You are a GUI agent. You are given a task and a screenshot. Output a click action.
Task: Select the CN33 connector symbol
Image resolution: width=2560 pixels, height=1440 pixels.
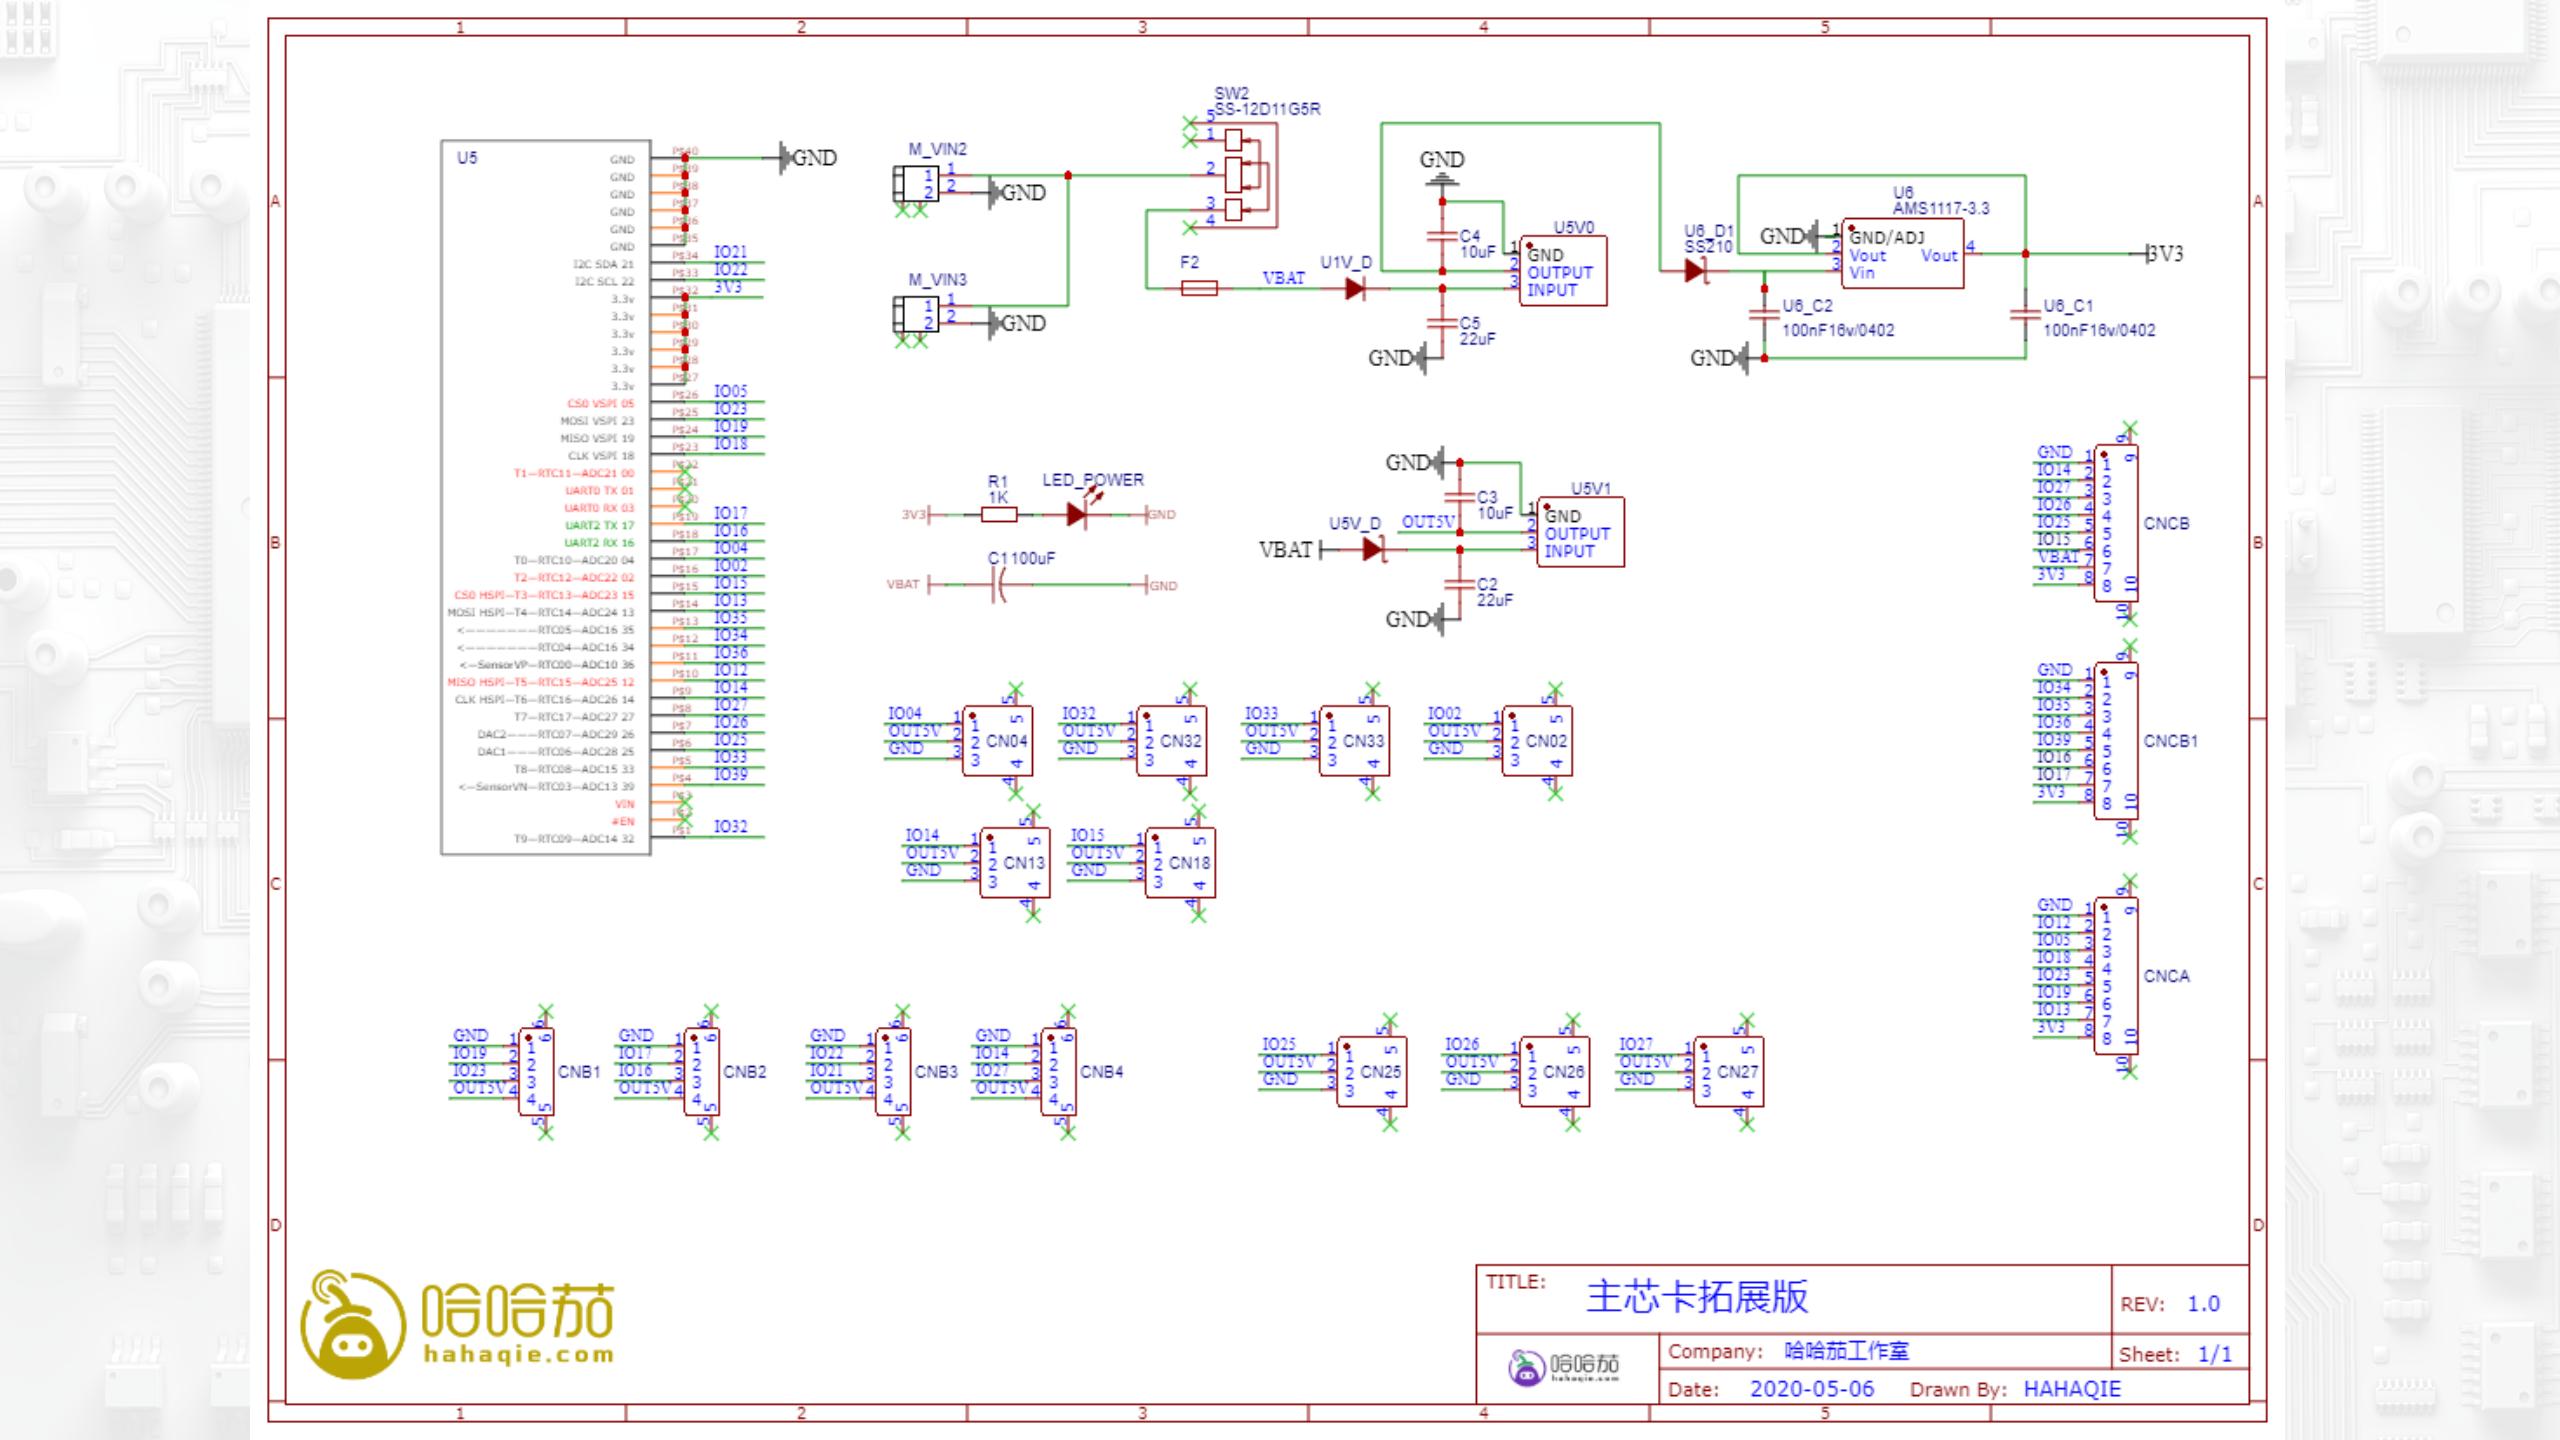coord(1354,741)
